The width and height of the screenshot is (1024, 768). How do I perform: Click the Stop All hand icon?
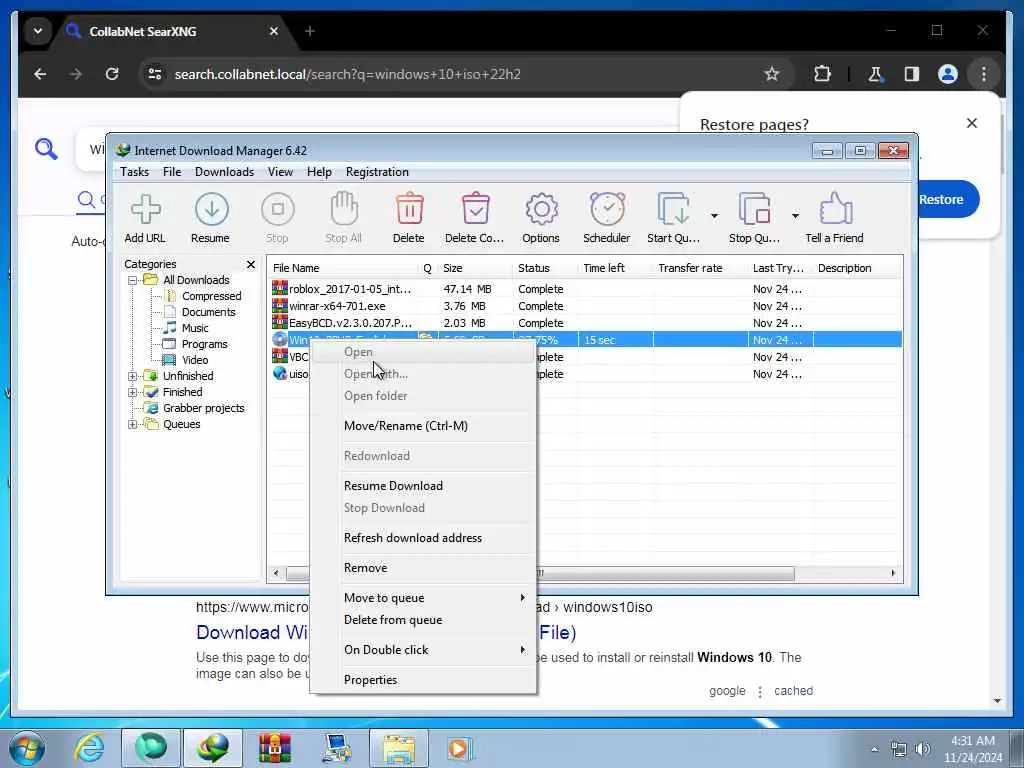344,209
